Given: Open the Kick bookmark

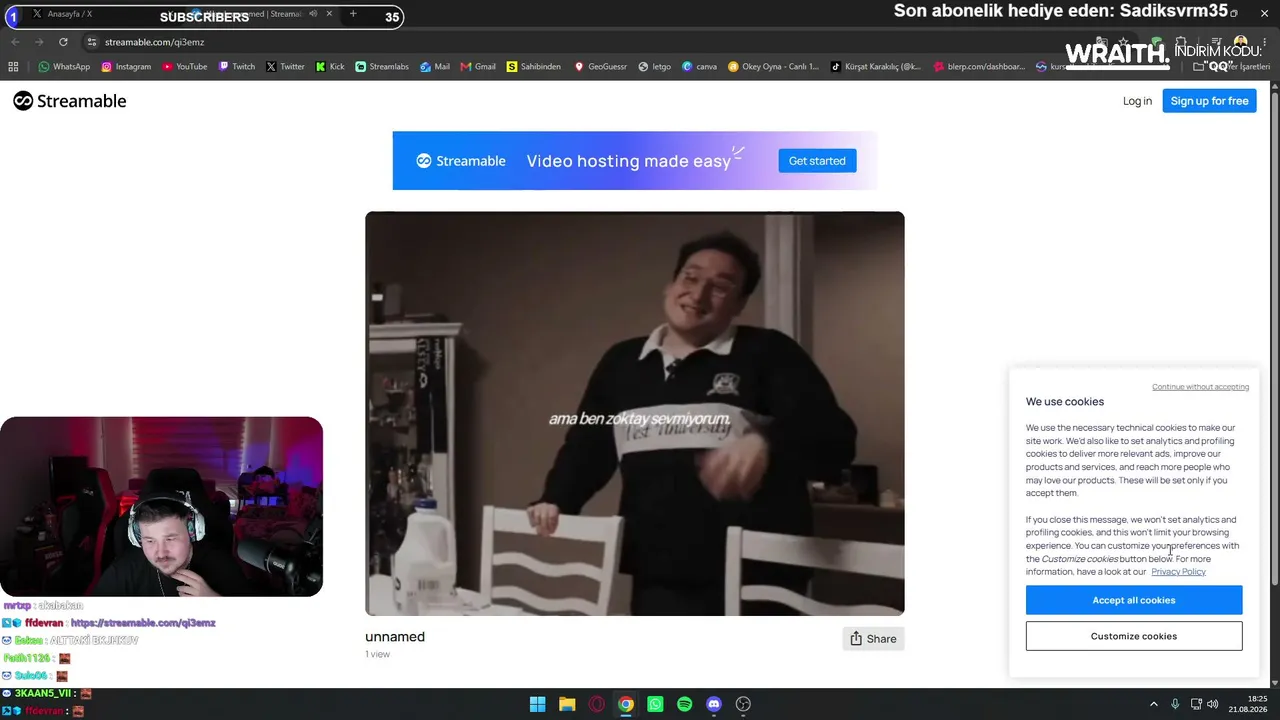Looking at the screenshot, I should click(x=330, y=67).
